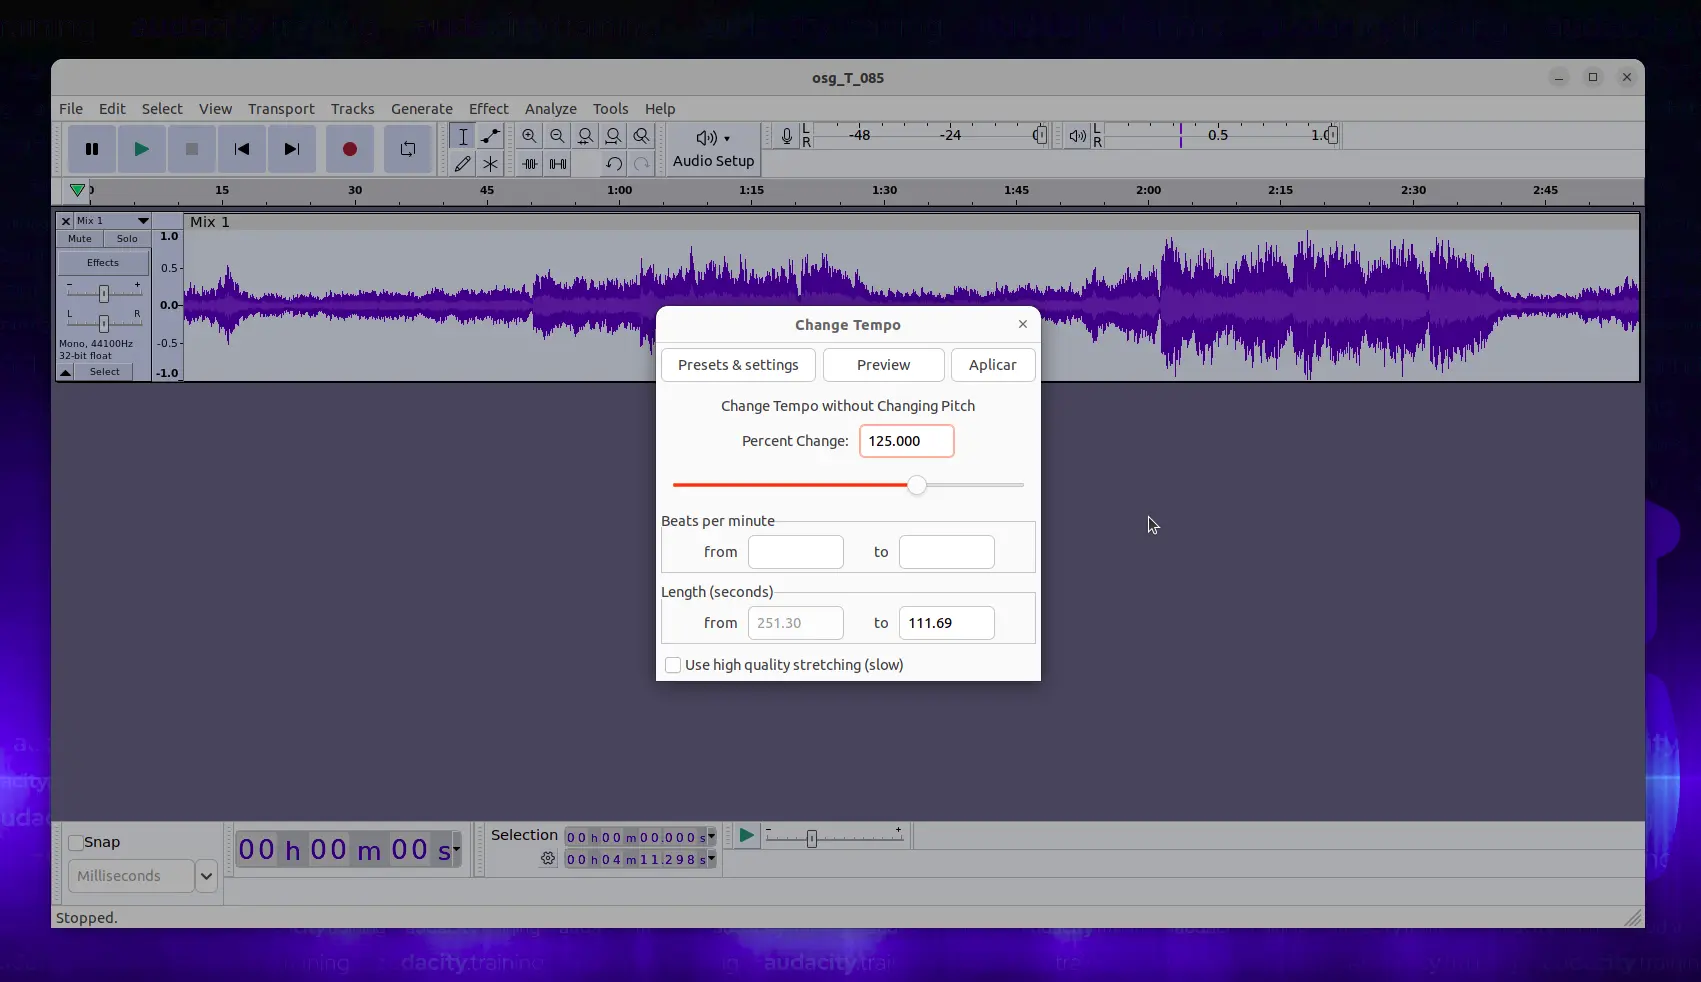The image size is (1701, 982).
Task: Click the Aplicar button
Action: pos(993,365)
